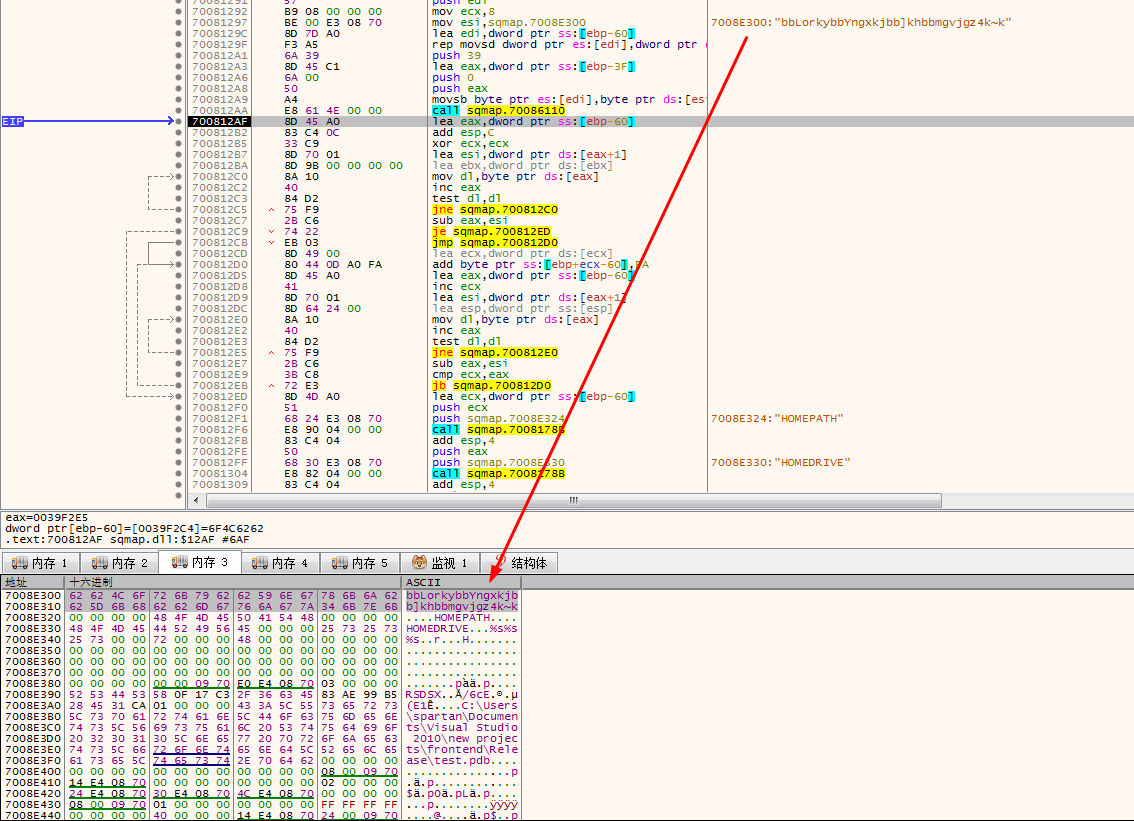Toggle breakpoint dot at address 700812D0
1134x821 pixels.
tap(179, 265)
